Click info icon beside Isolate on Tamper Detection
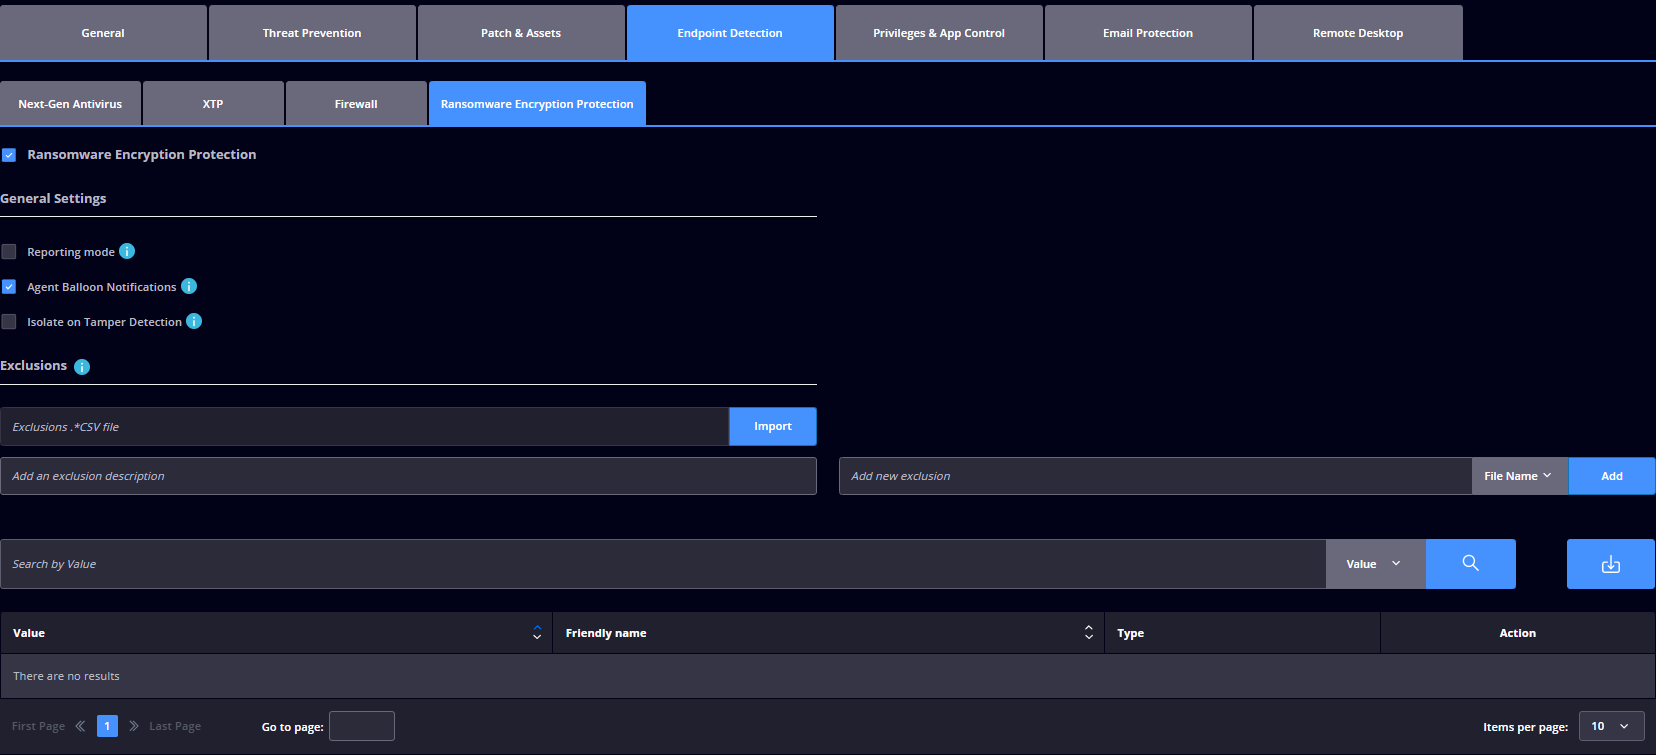 click(x=194, y=321)
